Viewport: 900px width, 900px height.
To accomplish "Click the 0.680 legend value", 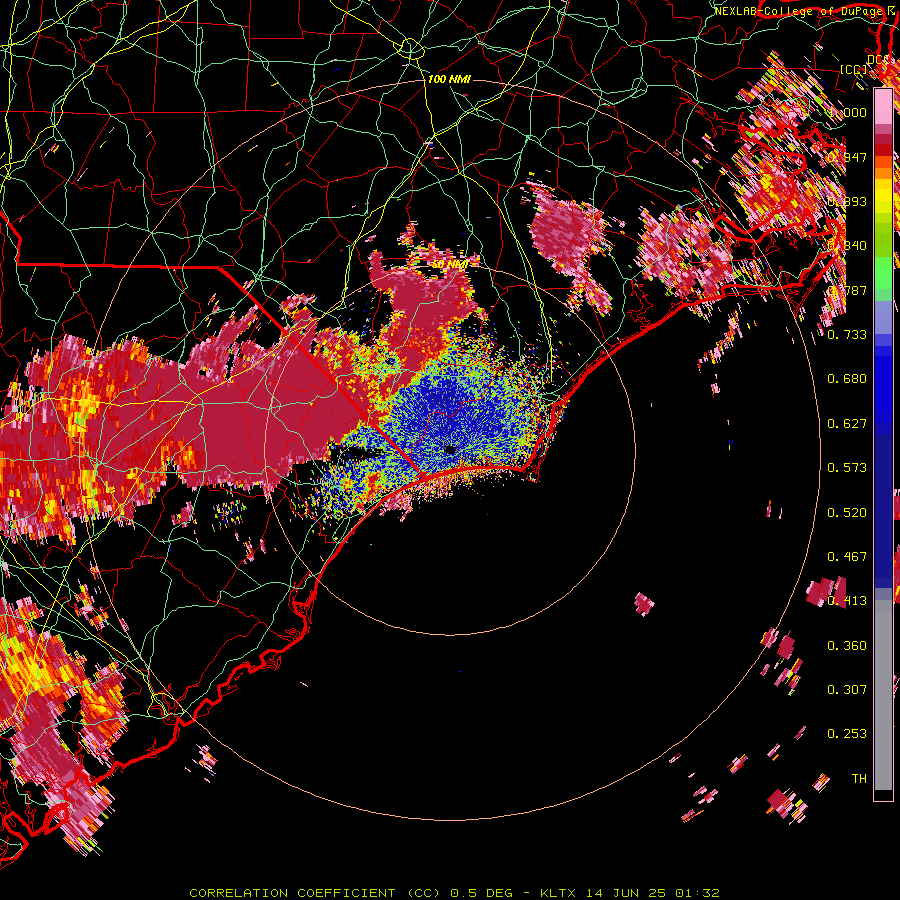I will point(847,379).
